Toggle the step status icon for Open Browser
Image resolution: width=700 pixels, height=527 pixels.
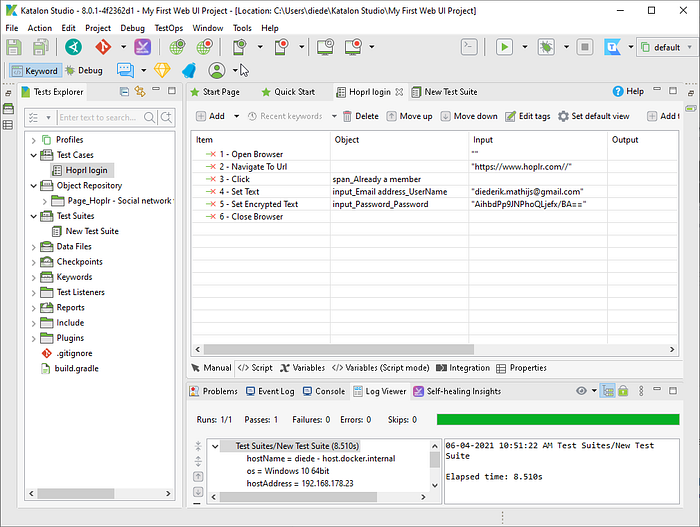[x=211, y=154]
